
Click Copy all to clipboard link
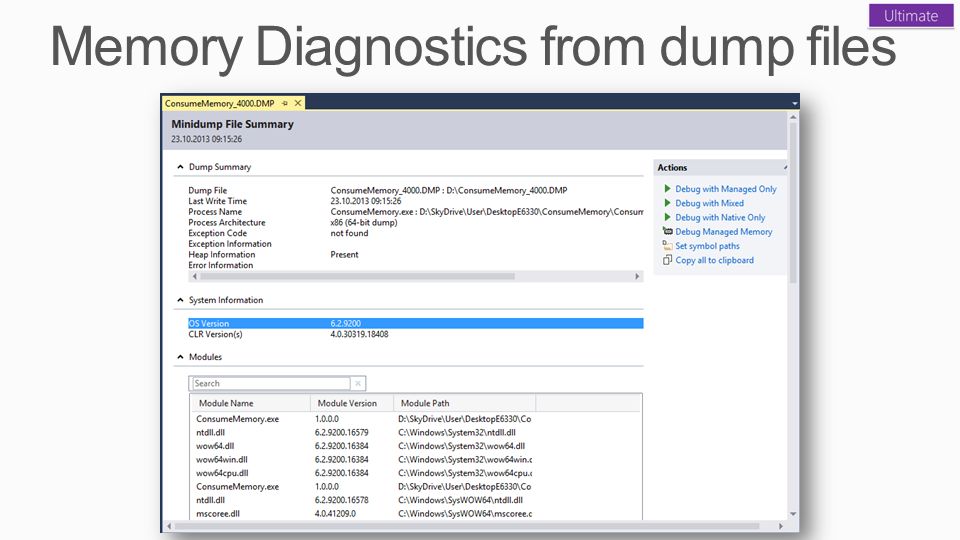(714, 260)
